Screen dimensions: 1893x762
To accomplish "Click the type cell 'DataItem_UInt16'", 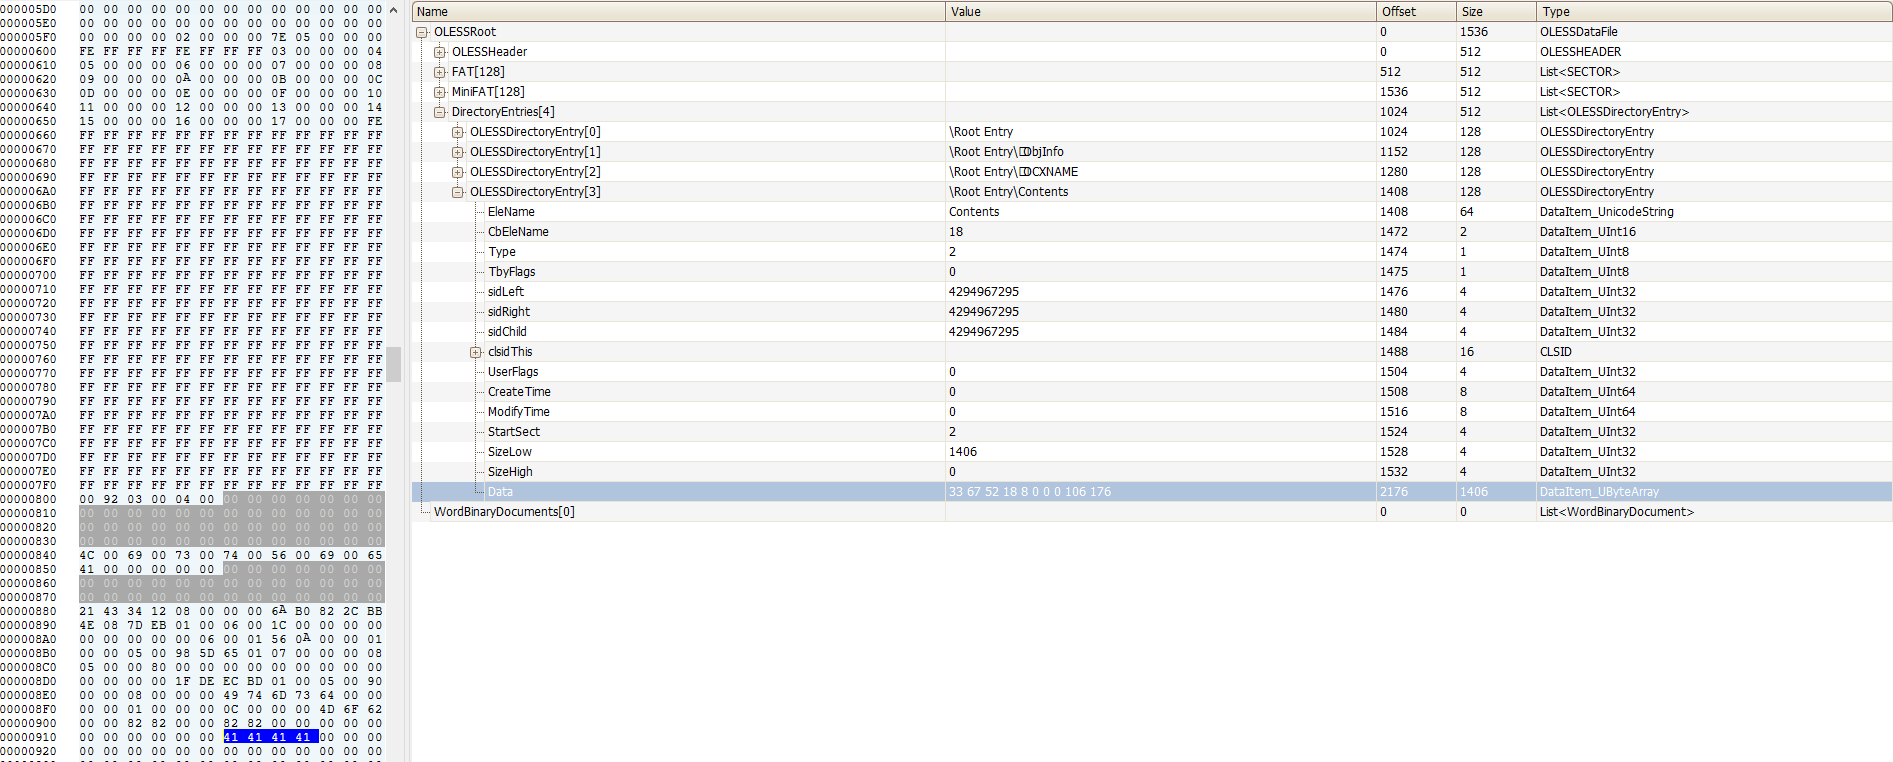I will [1588, 232].
